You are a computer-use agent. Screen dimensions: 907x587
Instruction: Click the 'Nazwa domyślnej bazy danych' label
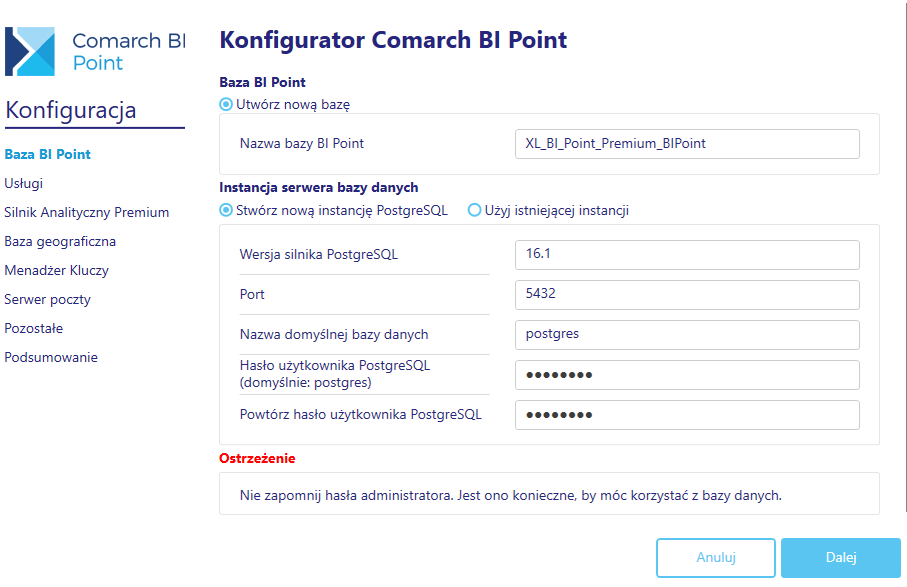click(x=334, y=334)
